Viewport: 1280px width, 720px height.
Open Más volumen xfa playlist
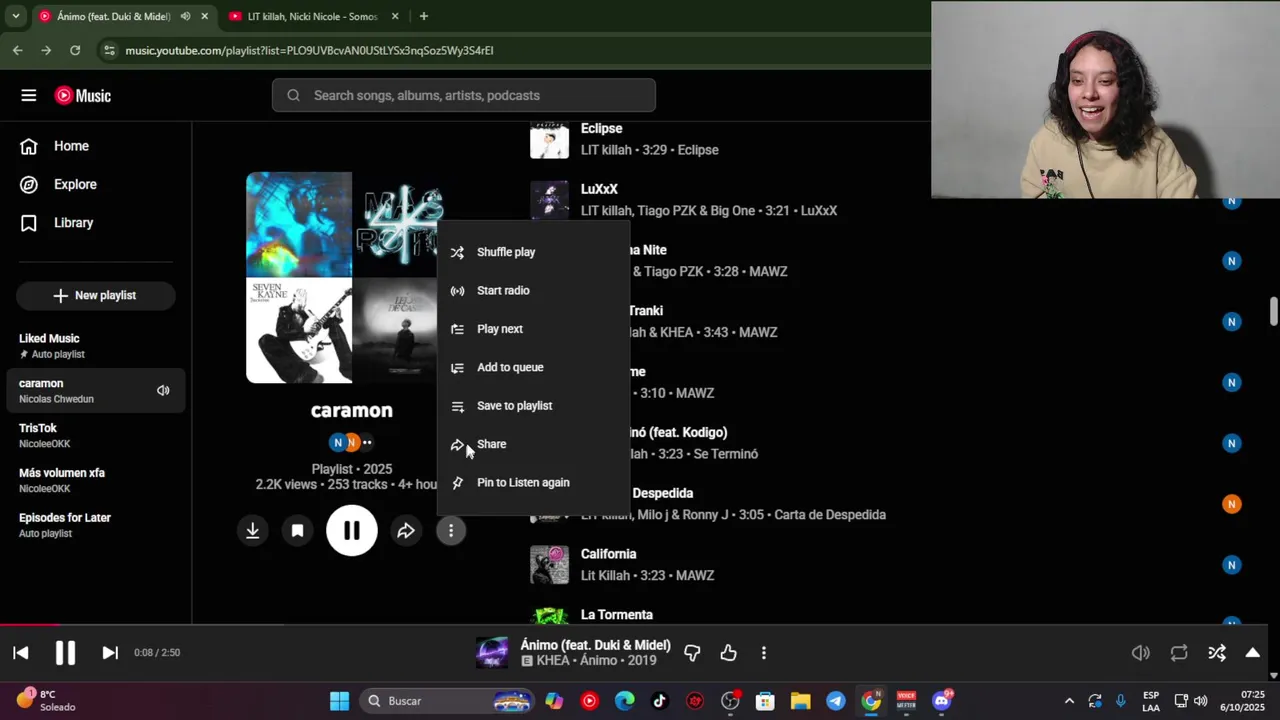click(x=96, y=480)
